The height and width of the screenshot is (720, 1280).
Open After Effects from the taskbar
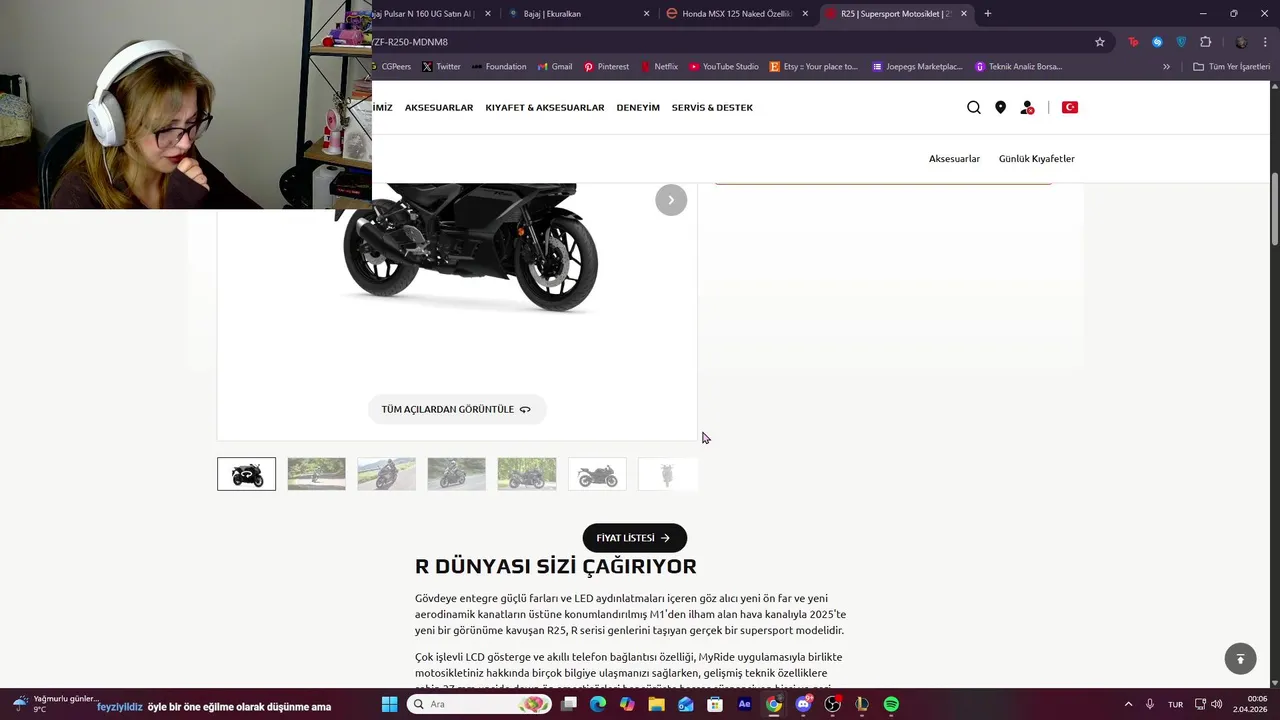(x=744, y=704)
